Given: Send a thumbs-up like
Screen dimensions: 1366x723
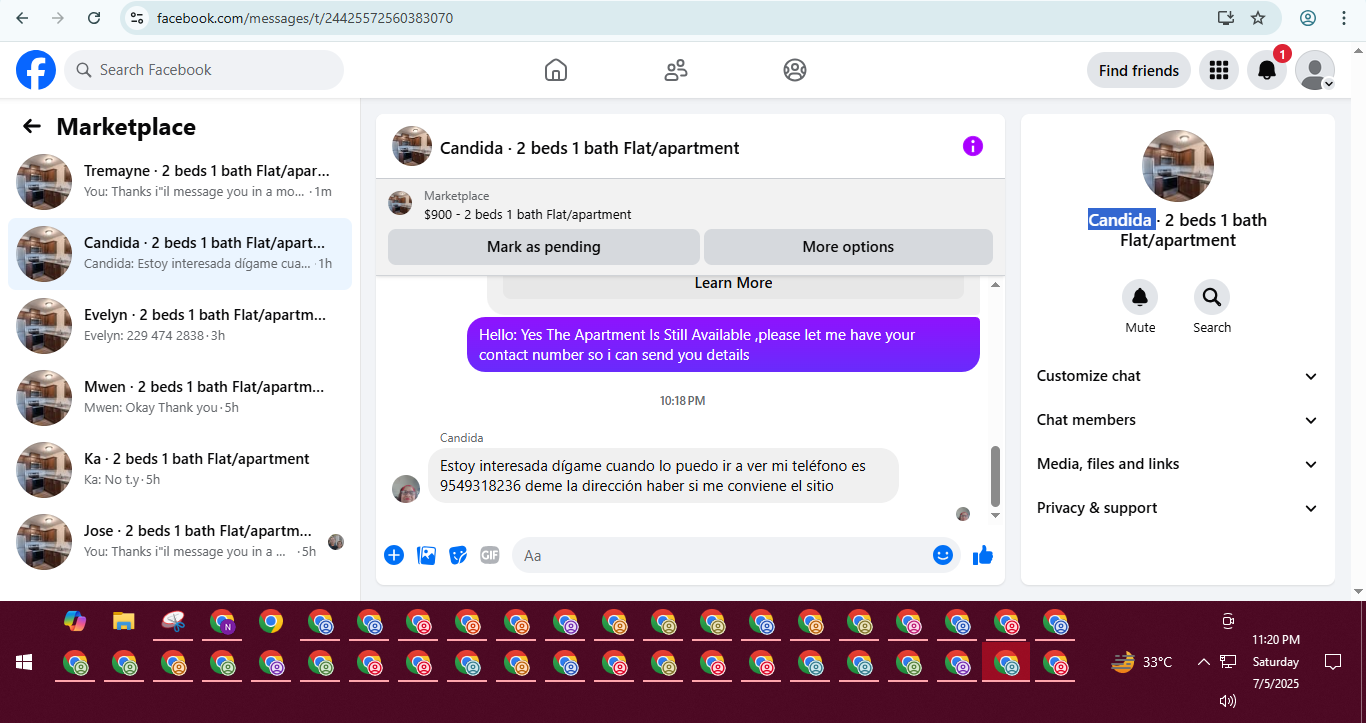Looking at the screenshot, I should pyautogui.click(x=983, y=555).
